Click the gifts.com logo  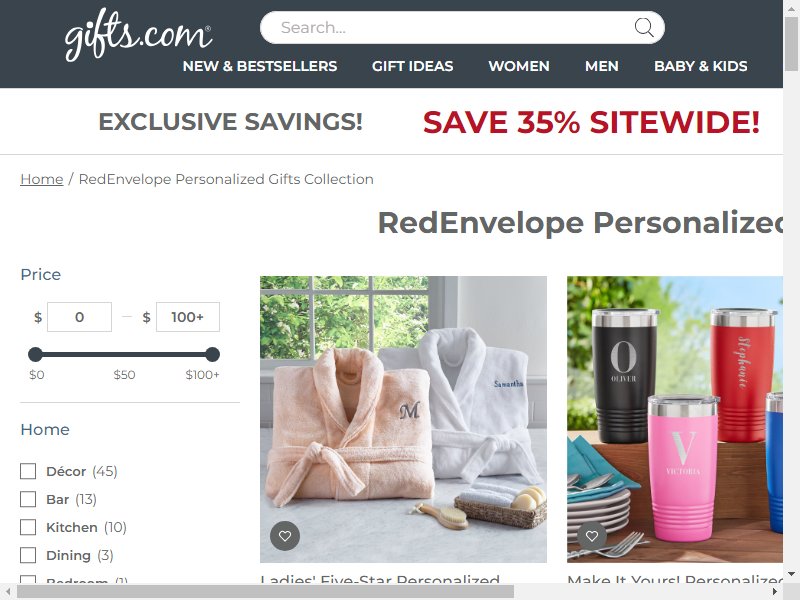pyautogui.click(x=138, y=35)
